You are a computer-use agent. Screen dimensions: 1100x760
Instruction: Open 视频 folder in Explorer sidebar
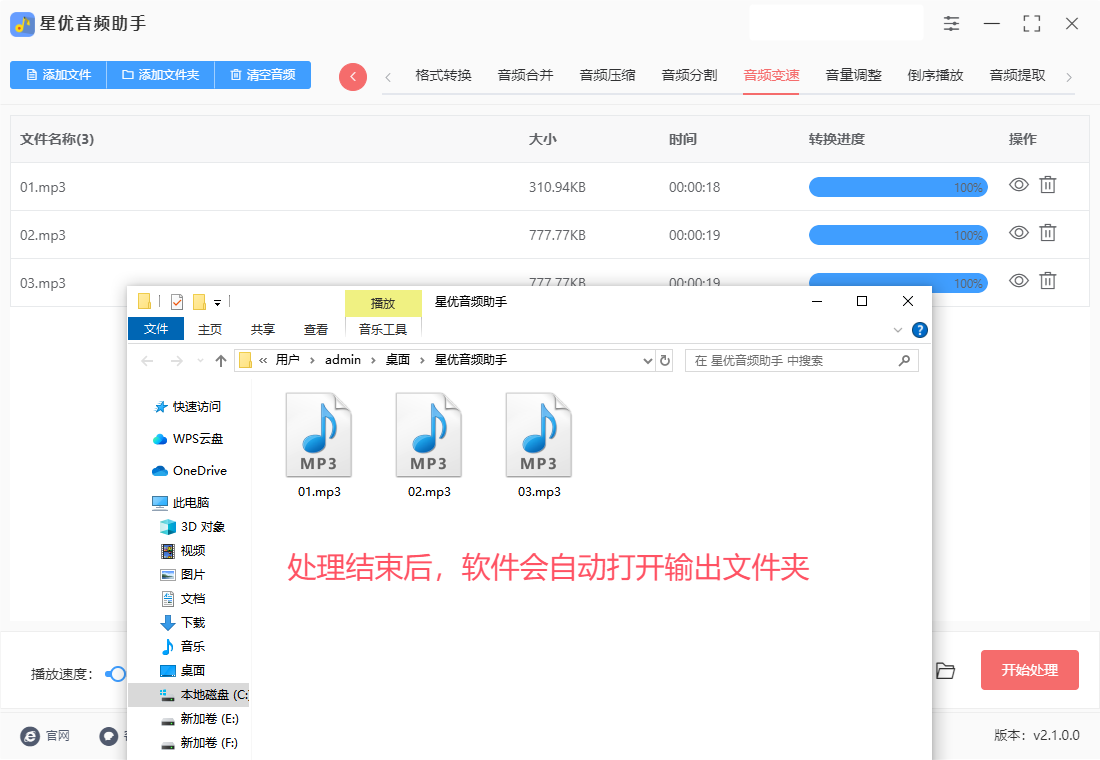click(183, 550)
